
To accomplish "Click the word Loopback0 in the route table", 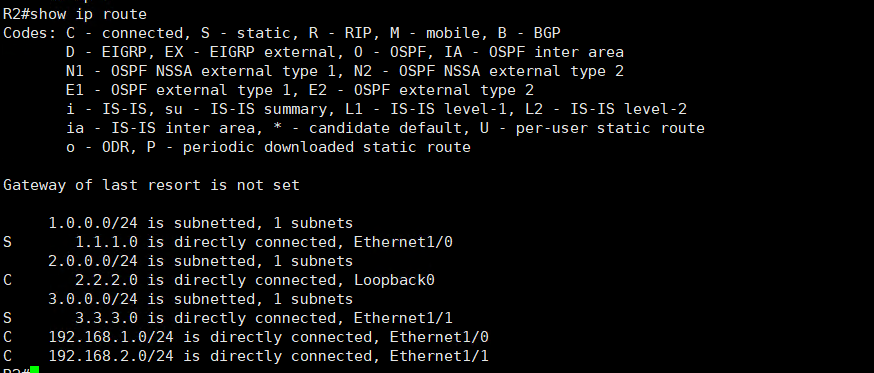I will tap(395, 280).
